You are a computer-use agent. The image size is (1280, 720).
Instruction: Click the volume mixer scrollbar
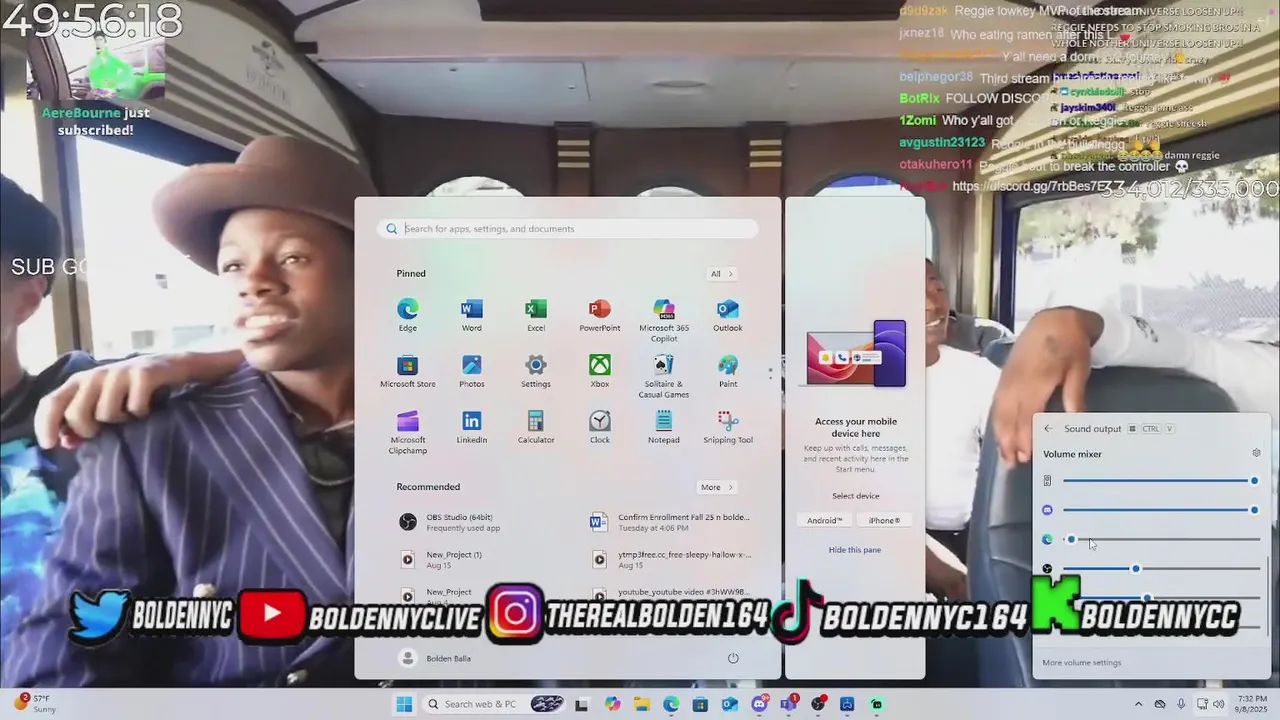point(1268,598)
